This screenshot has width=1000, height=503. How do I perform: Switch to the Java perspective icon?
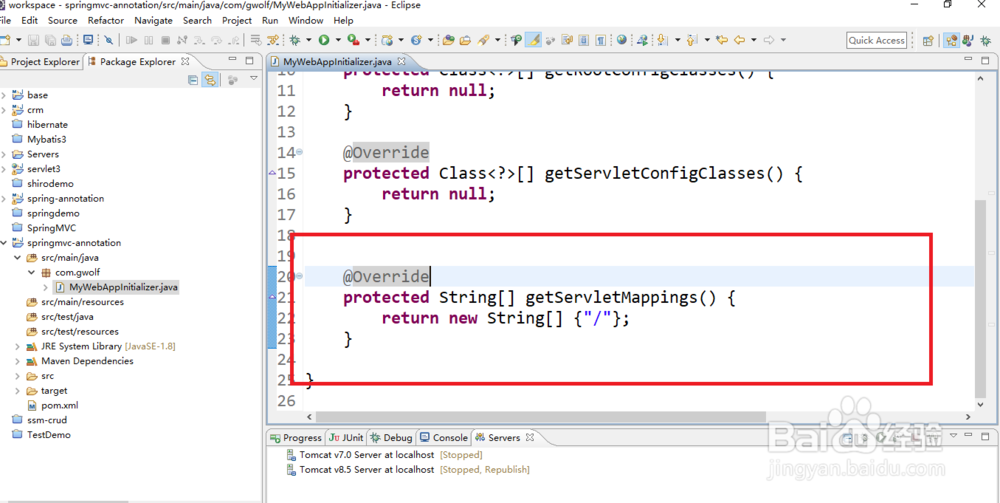click(967, 41)
